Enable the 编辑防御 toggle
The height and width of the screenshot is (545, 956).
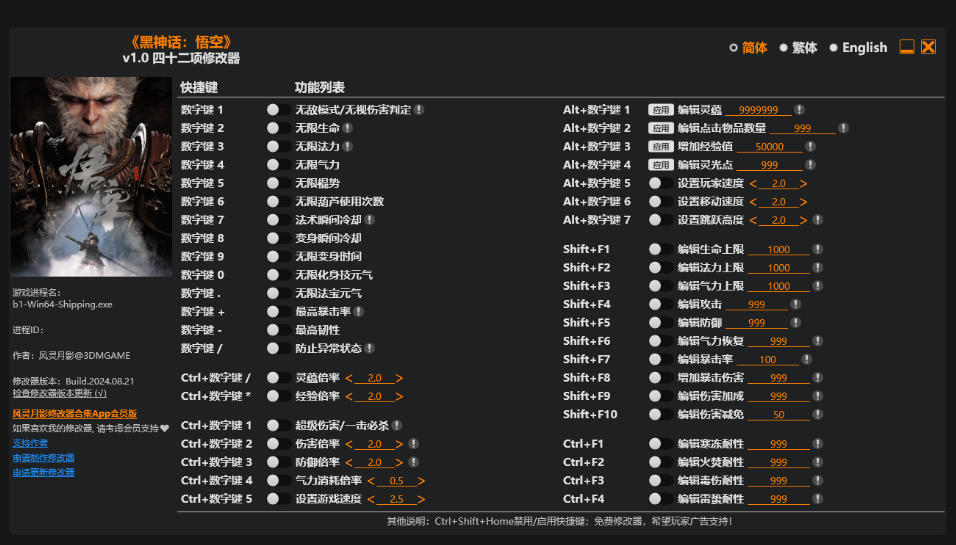(x=660, y=322)
